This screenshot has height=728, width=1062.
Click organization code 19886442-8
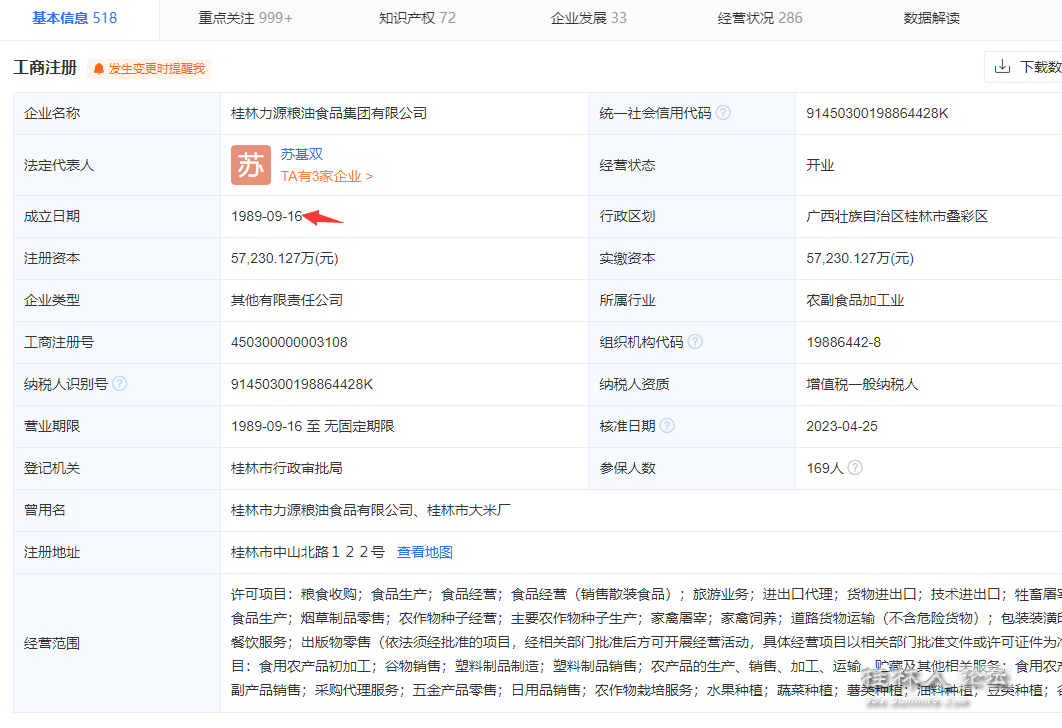[x=843, y=342]
